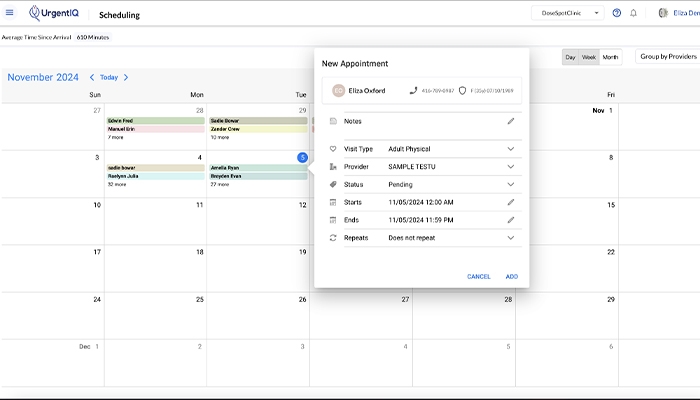Open the help question-mark icon
Screen dimensions: 700x400
pyautogui.click(x=617, y=13)
